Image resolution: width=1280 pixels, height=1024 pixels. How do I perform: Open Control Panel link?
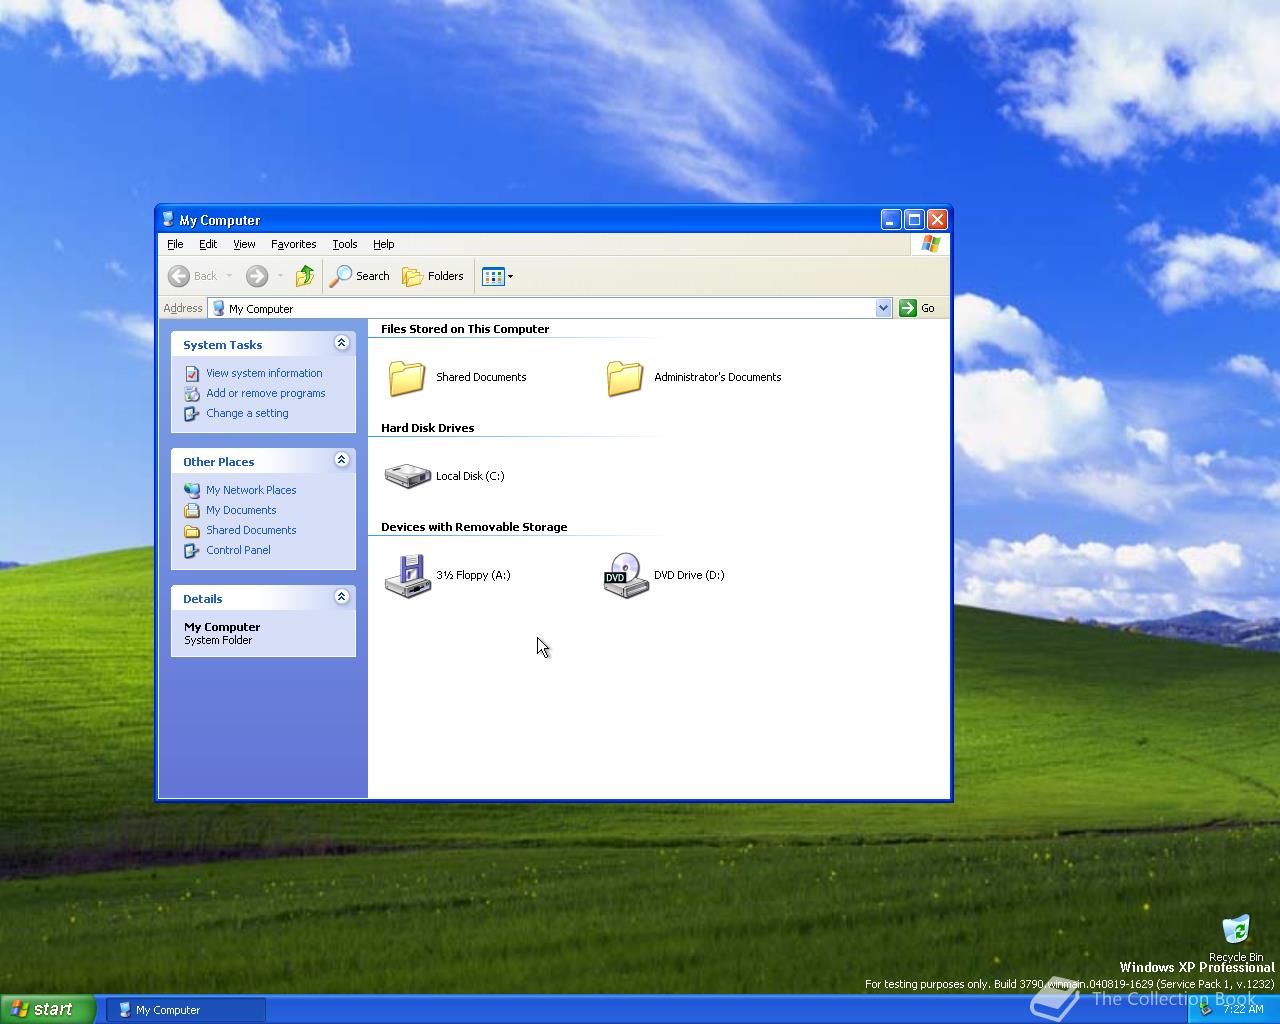238,550
